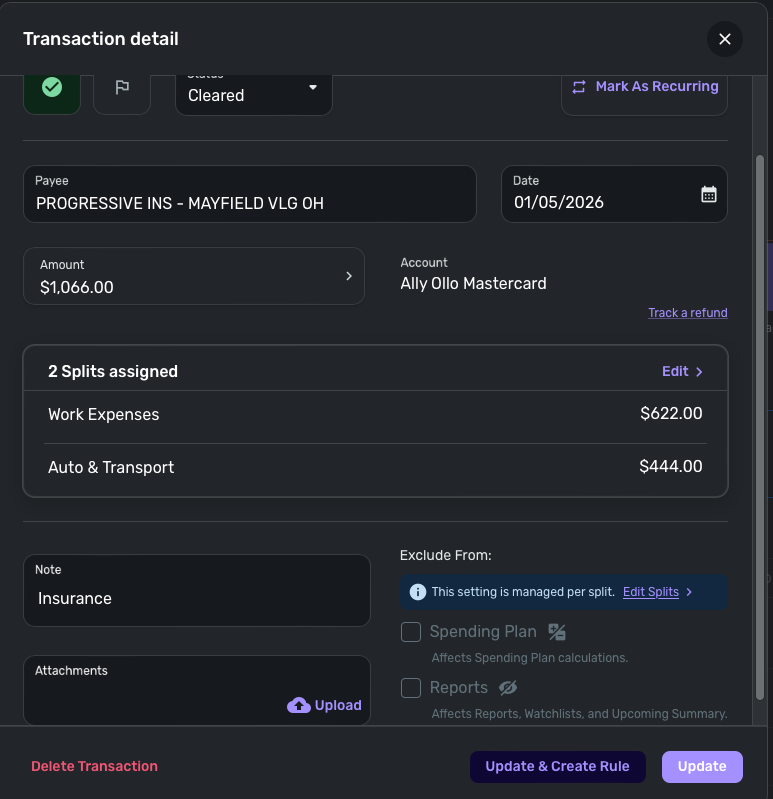Click the flag transaction icon

click(122, 88)
